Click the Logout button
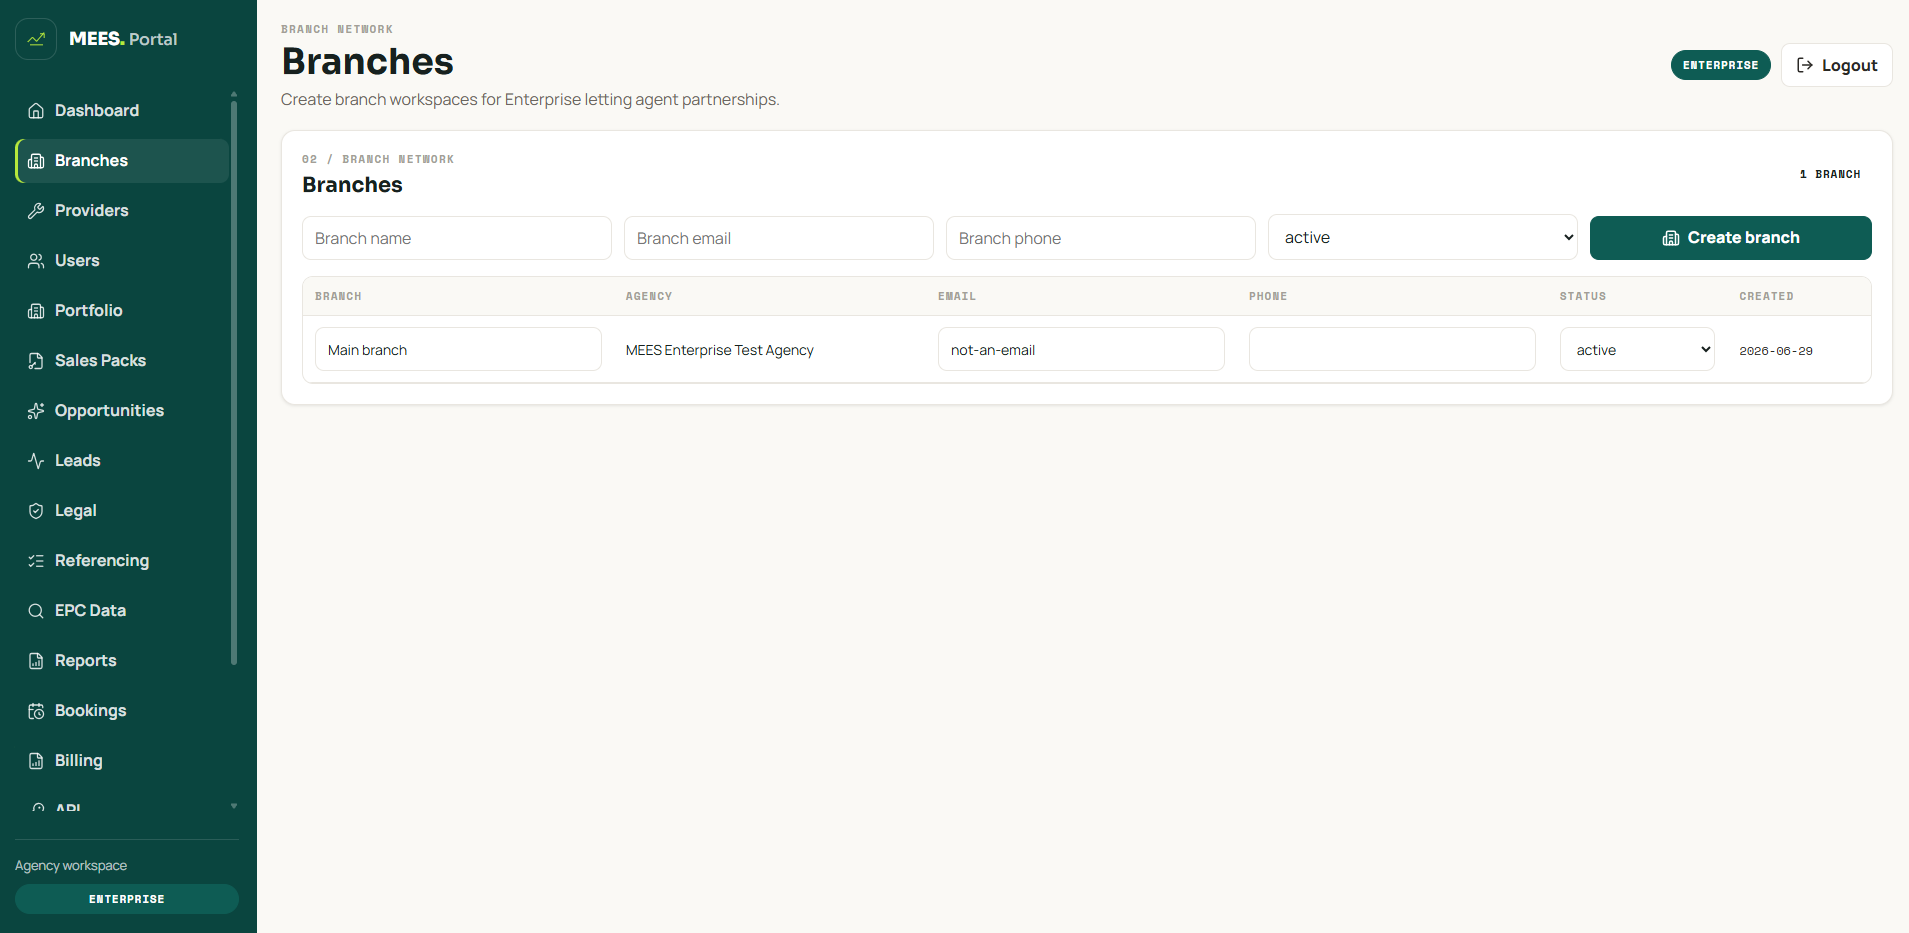This screenshot has width=1909, height=933. pos(1836,65)
